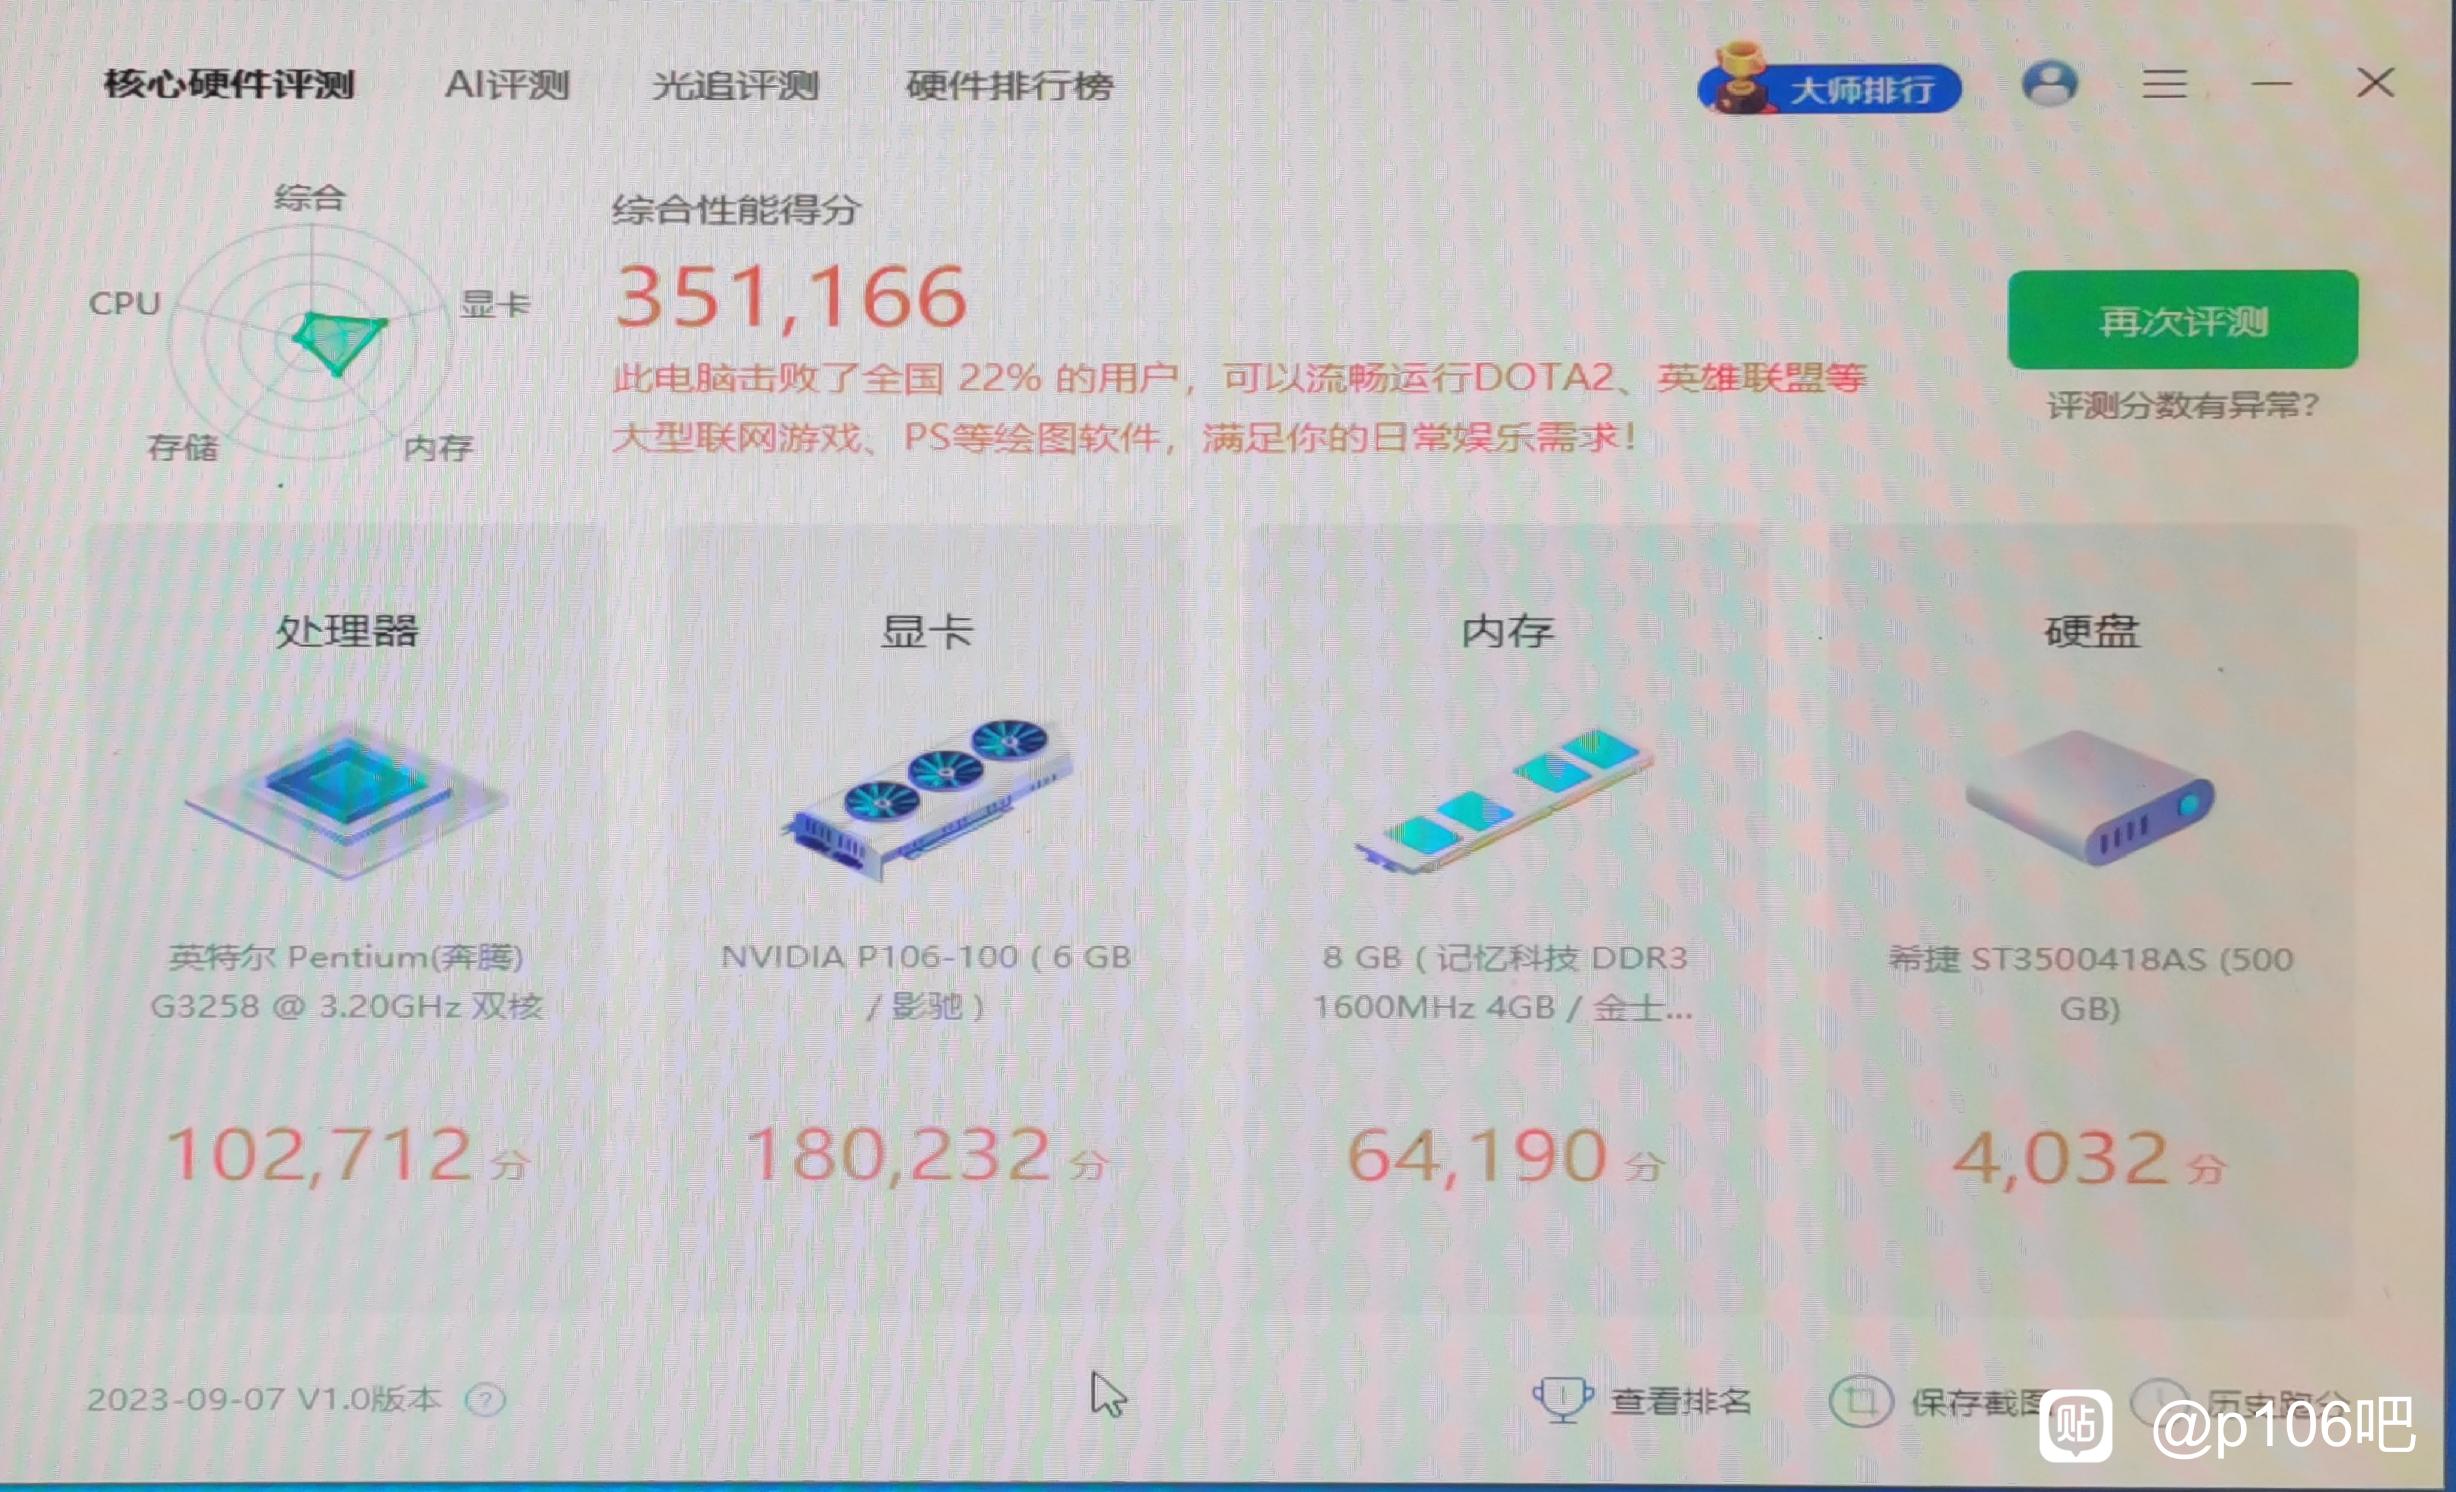2456x1492 pixels.
Task: Click the 硬盘 card heading
Action: (2091, 631)
